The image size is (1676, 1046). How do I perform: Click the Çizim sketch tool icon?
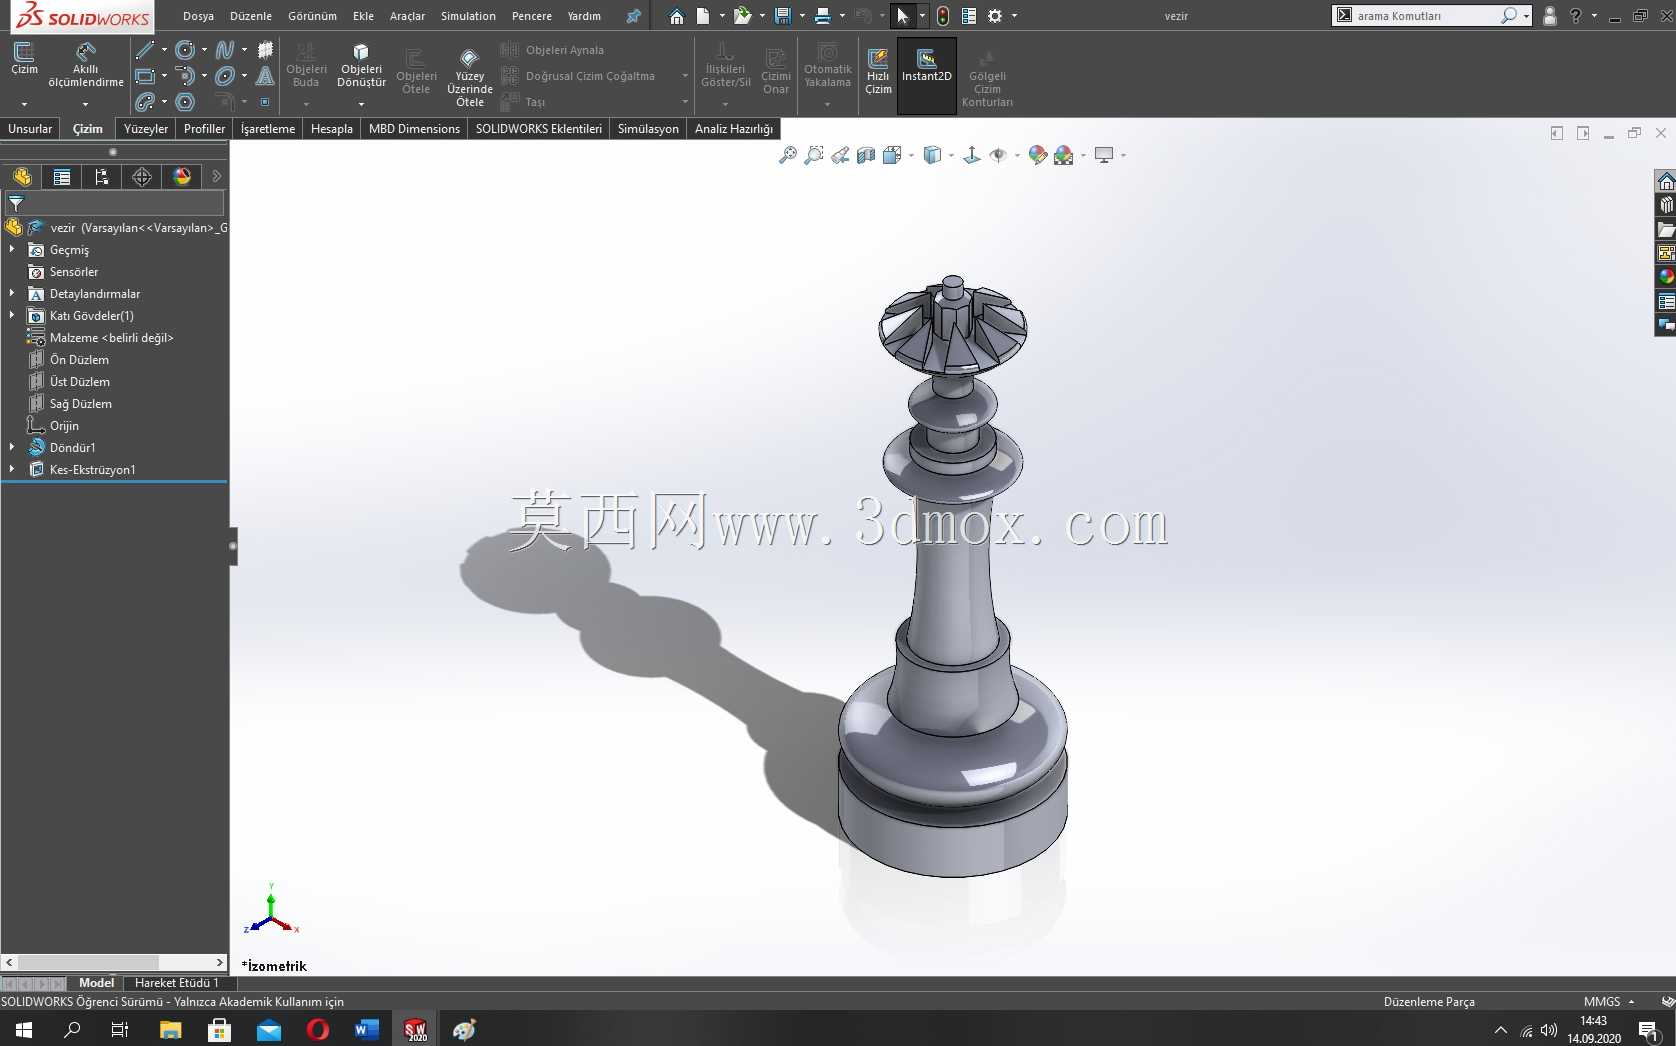pos(24,58)
